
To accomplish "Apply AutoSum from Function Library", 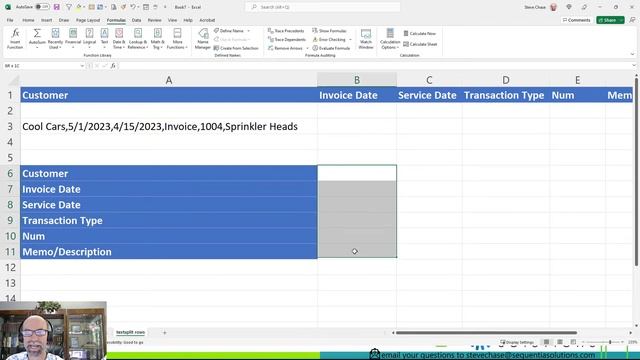I will [37, 39].
